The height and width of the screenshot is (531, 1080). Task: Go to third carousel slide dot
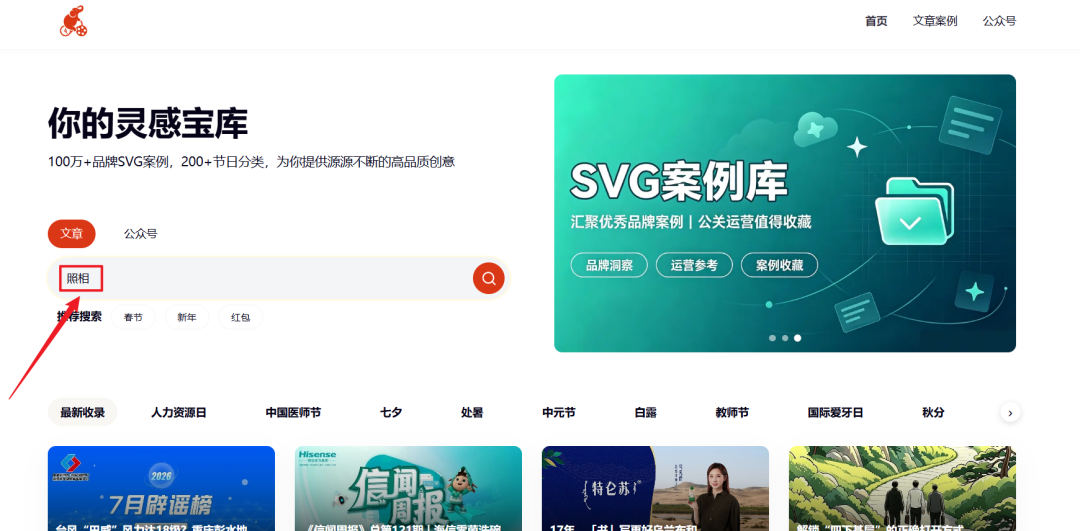[x=798, y=338]
